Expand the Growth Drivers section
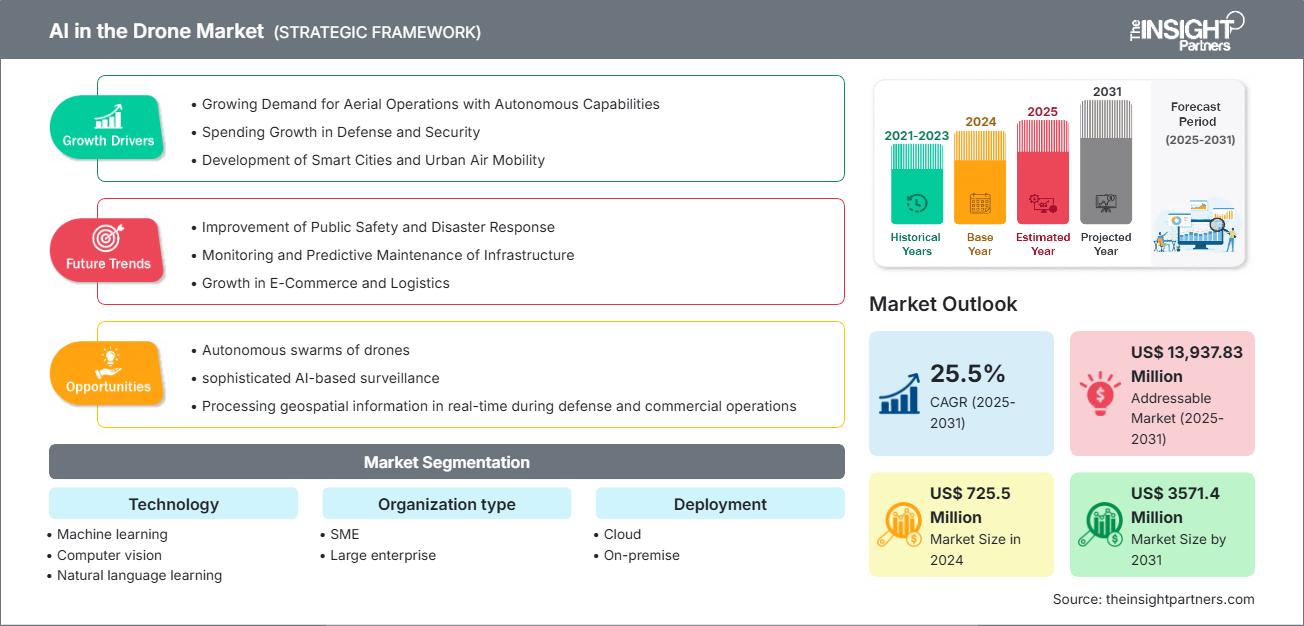The width and height of the screenshot is (1304, 626). click(x=106, y=128)
